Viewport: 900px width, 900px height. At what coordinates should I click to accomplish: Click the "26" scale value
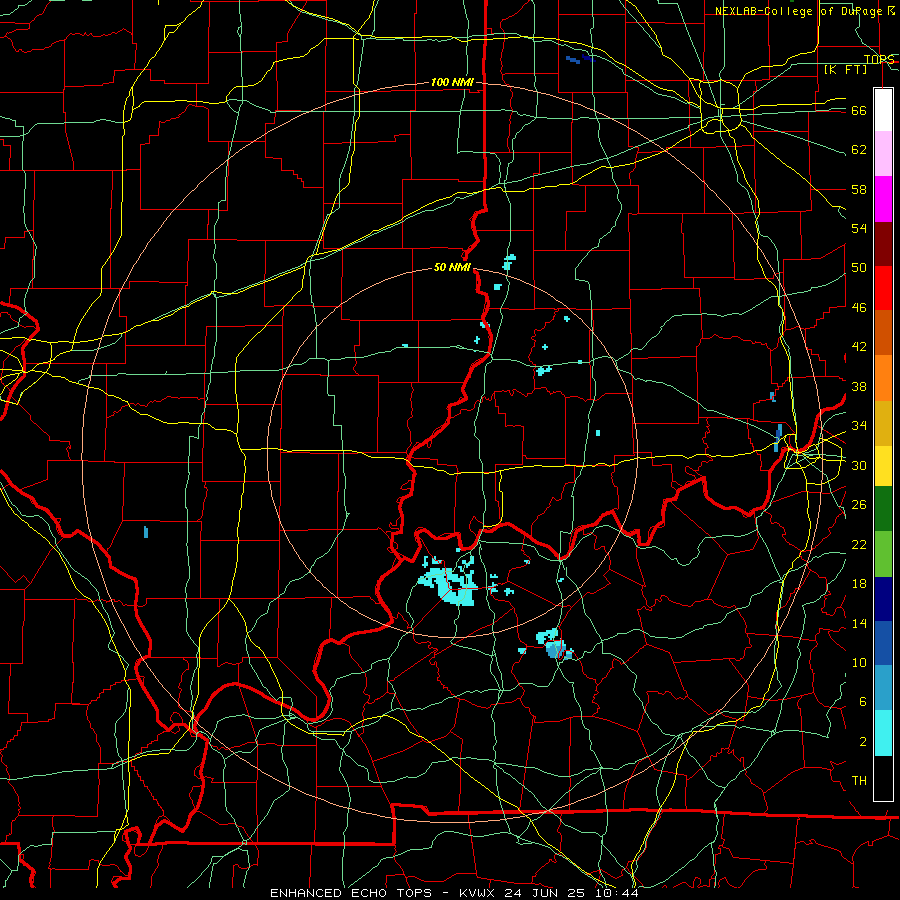pos(859,505)
